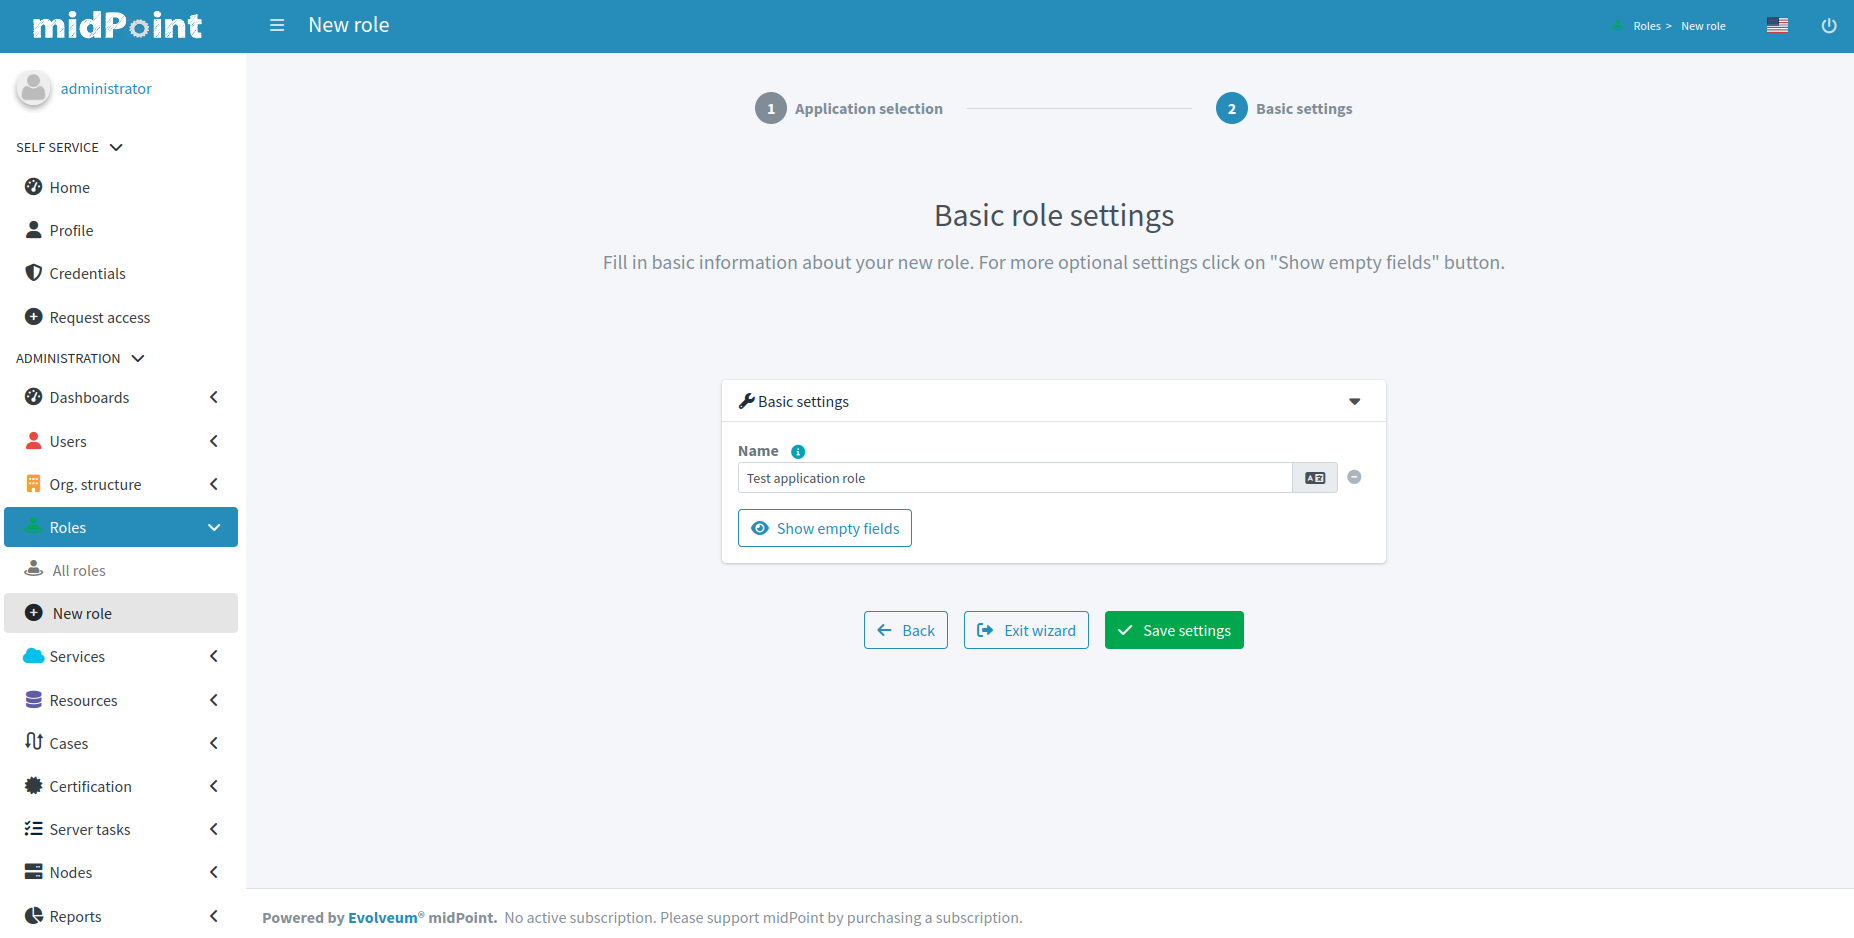Click the midPoint logo
This screenshot has height=938, width=1854.
click(117, 26)
